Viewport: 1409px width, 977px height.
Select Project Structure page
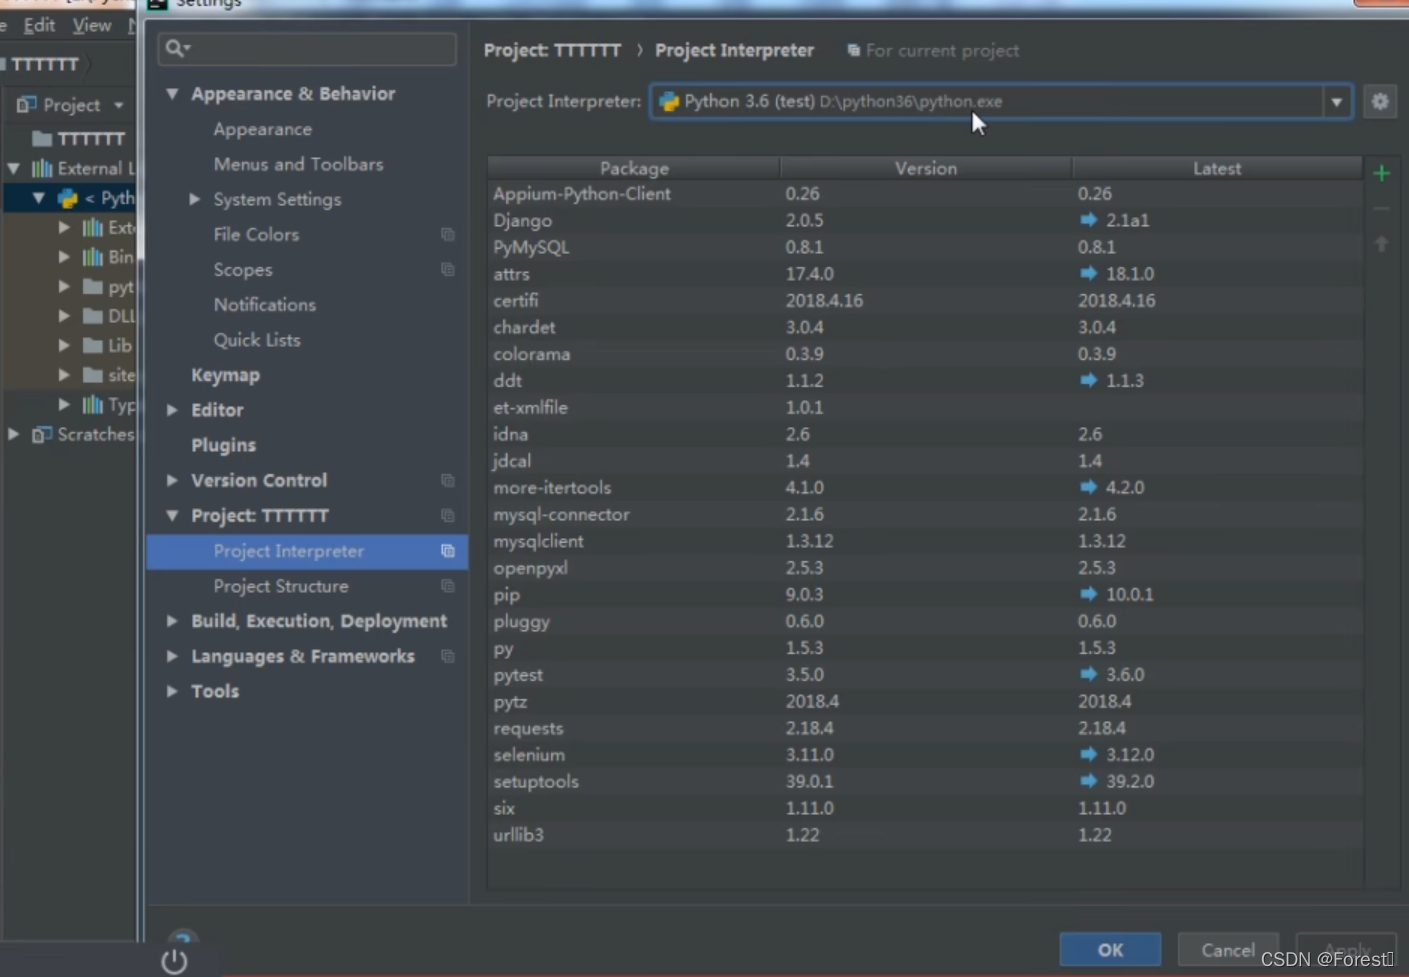[x=281, y=586]
